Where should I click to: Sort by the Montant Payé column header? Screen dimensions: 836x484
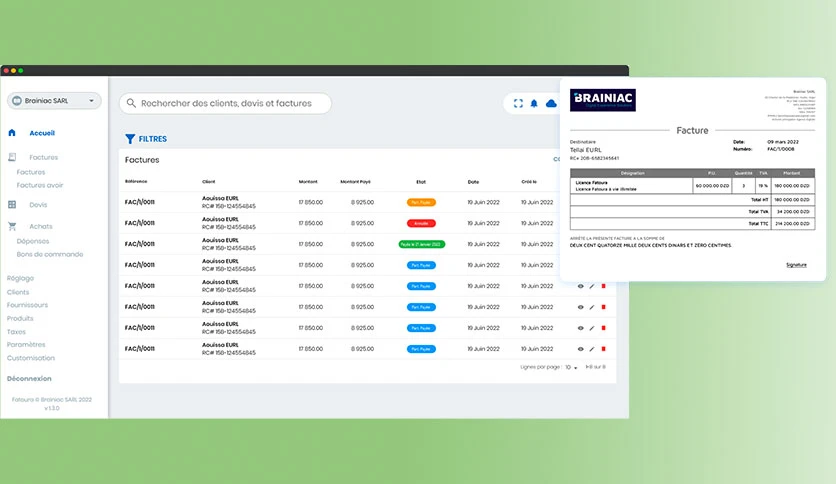356,182
